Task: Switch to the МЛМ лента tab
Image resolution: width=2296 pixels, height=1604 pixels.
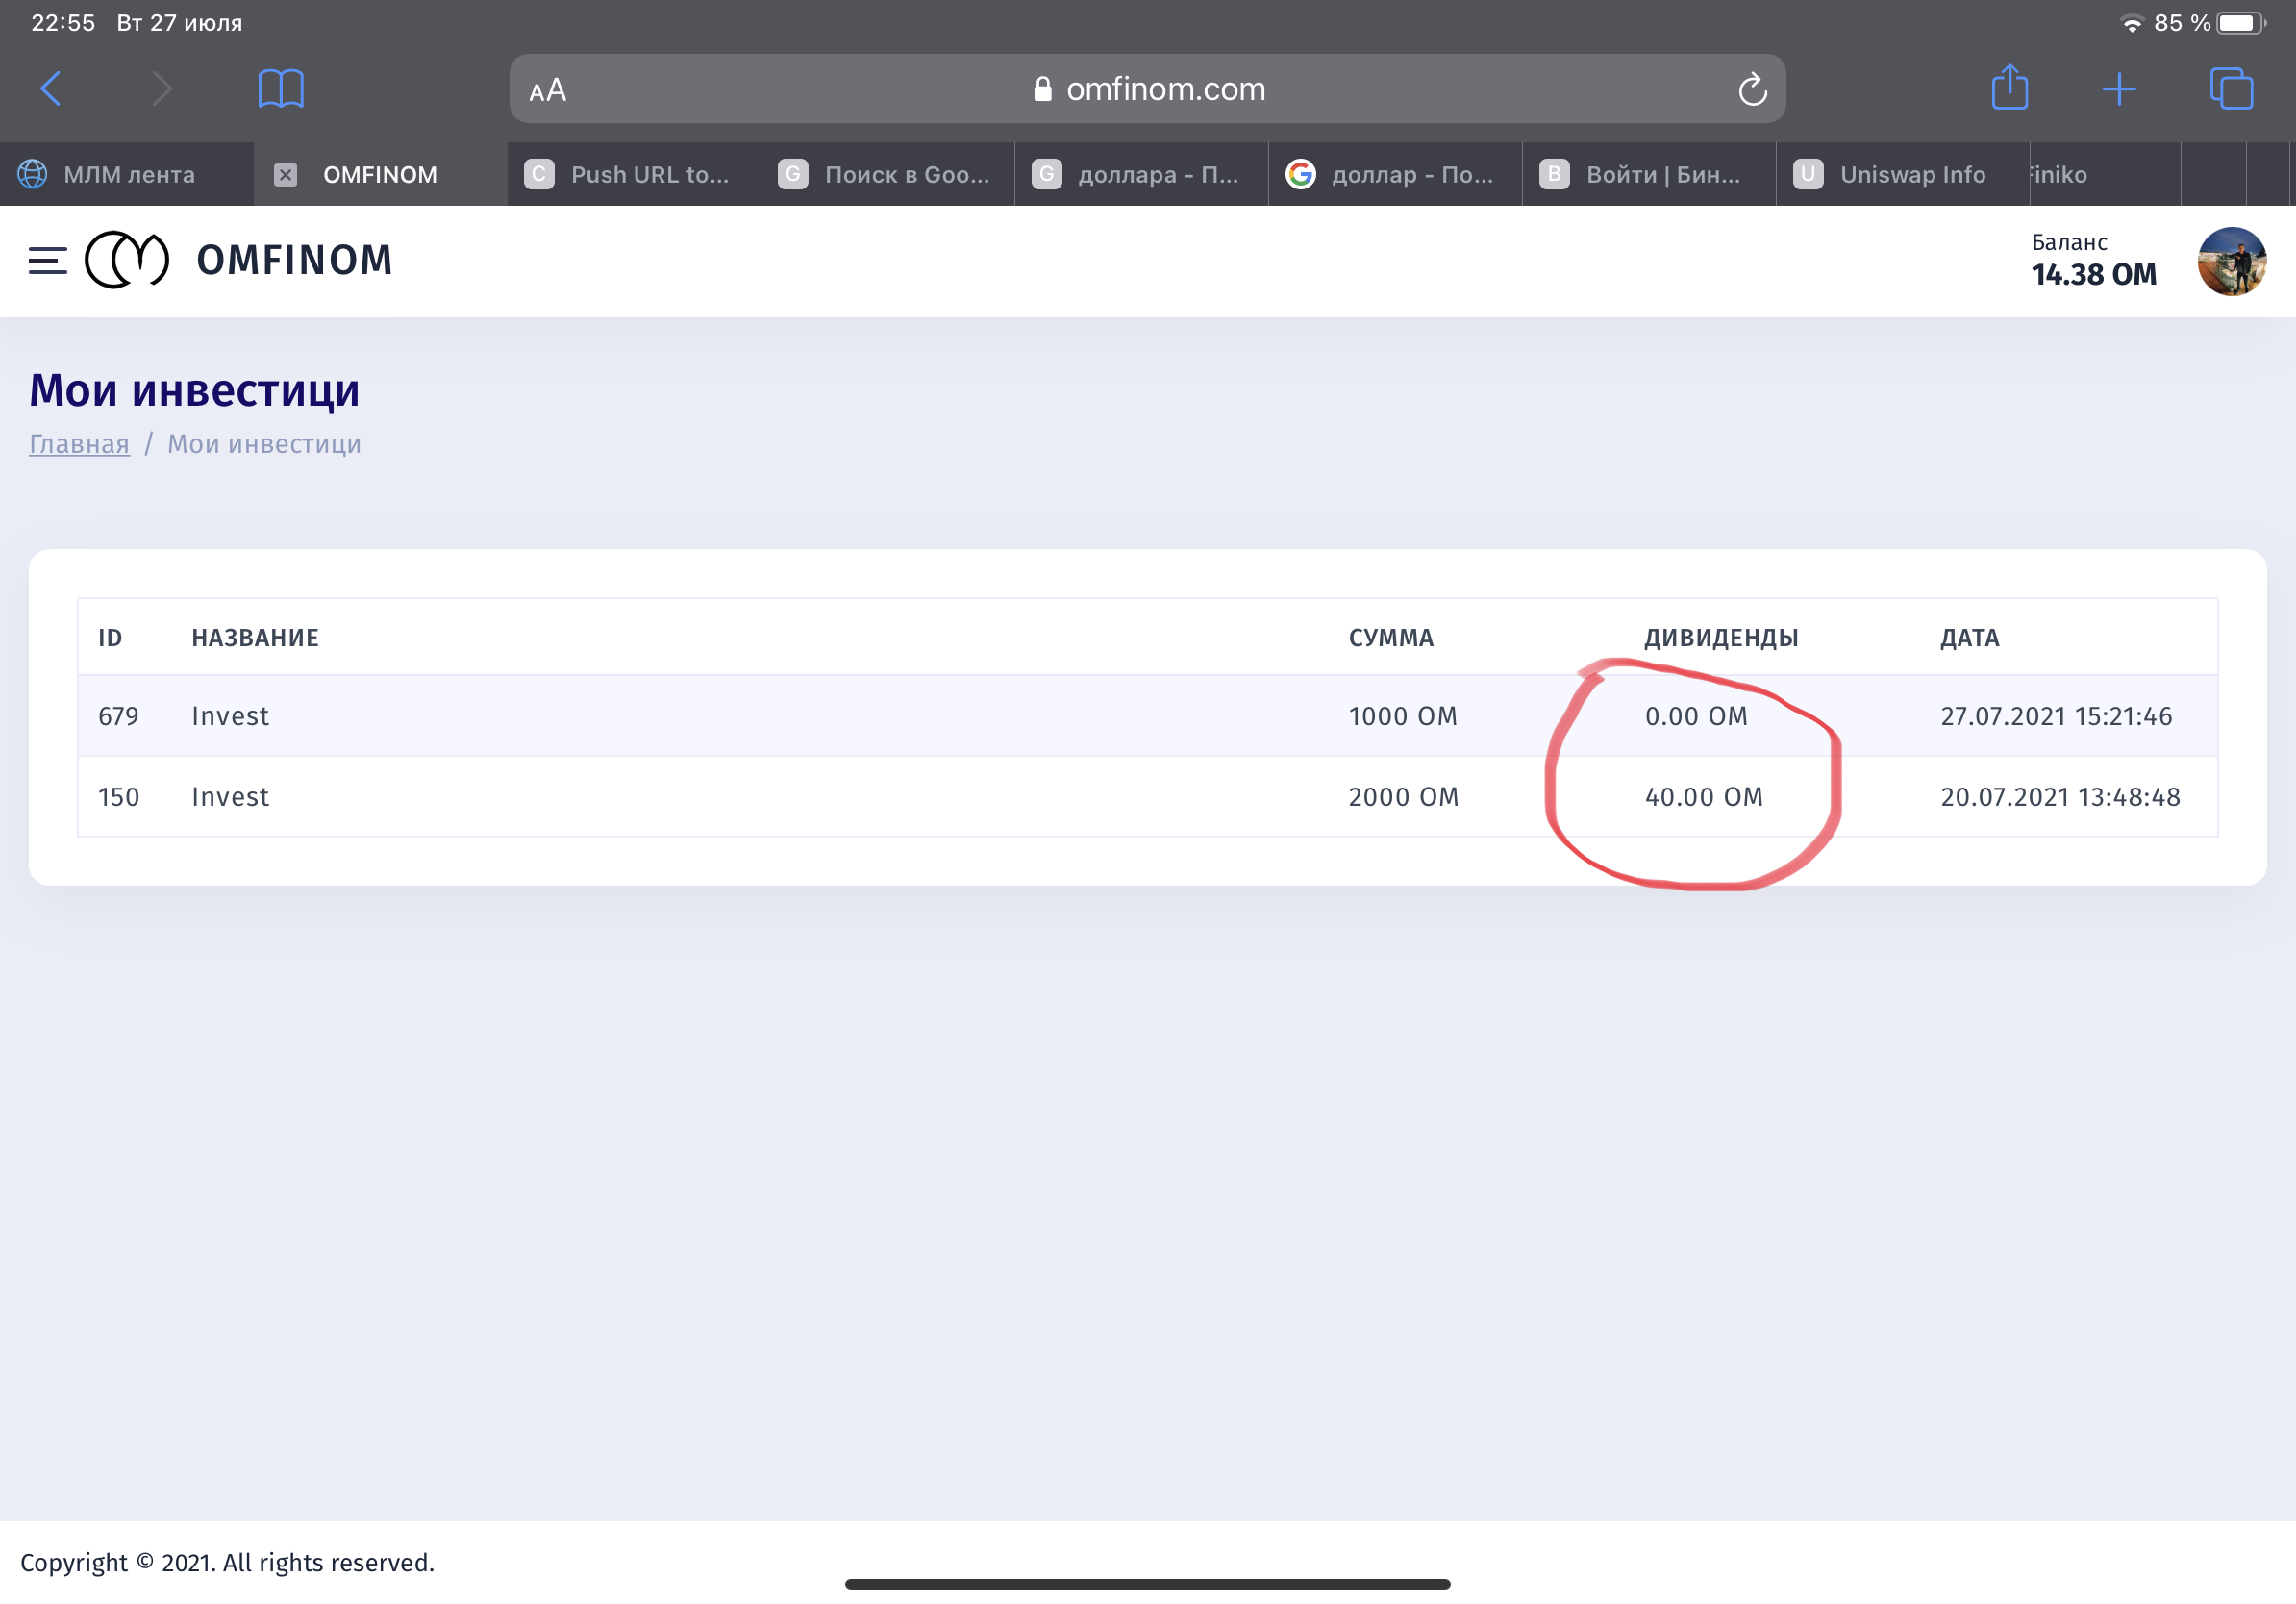Action: point(127,175)
